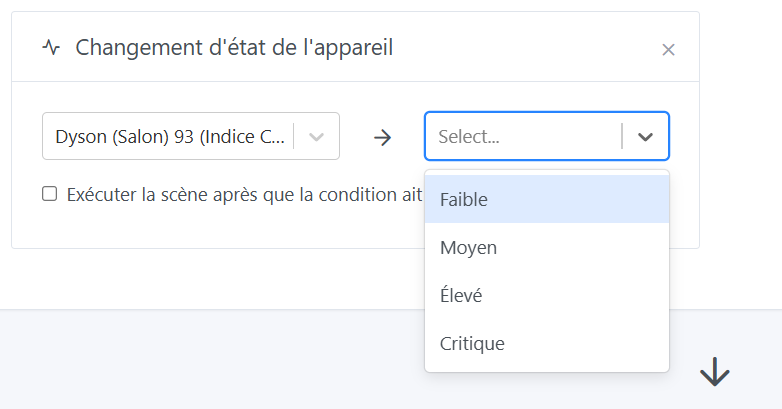The width and height of the screenshot is (782, 409).
Task: Click the divider line beside the Dyson chevron
Action: click(294, 137)
